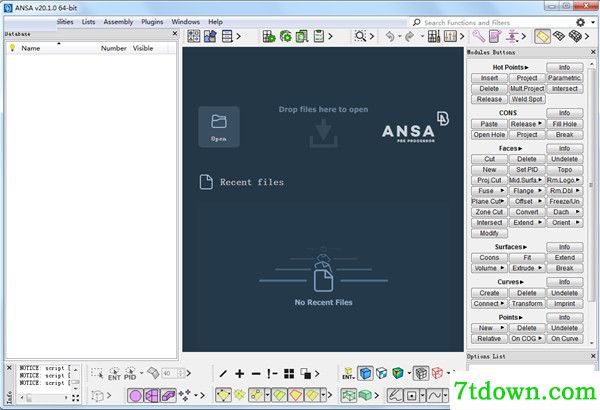Click the purple circle icon in bottom toolbar

(135, 395)
